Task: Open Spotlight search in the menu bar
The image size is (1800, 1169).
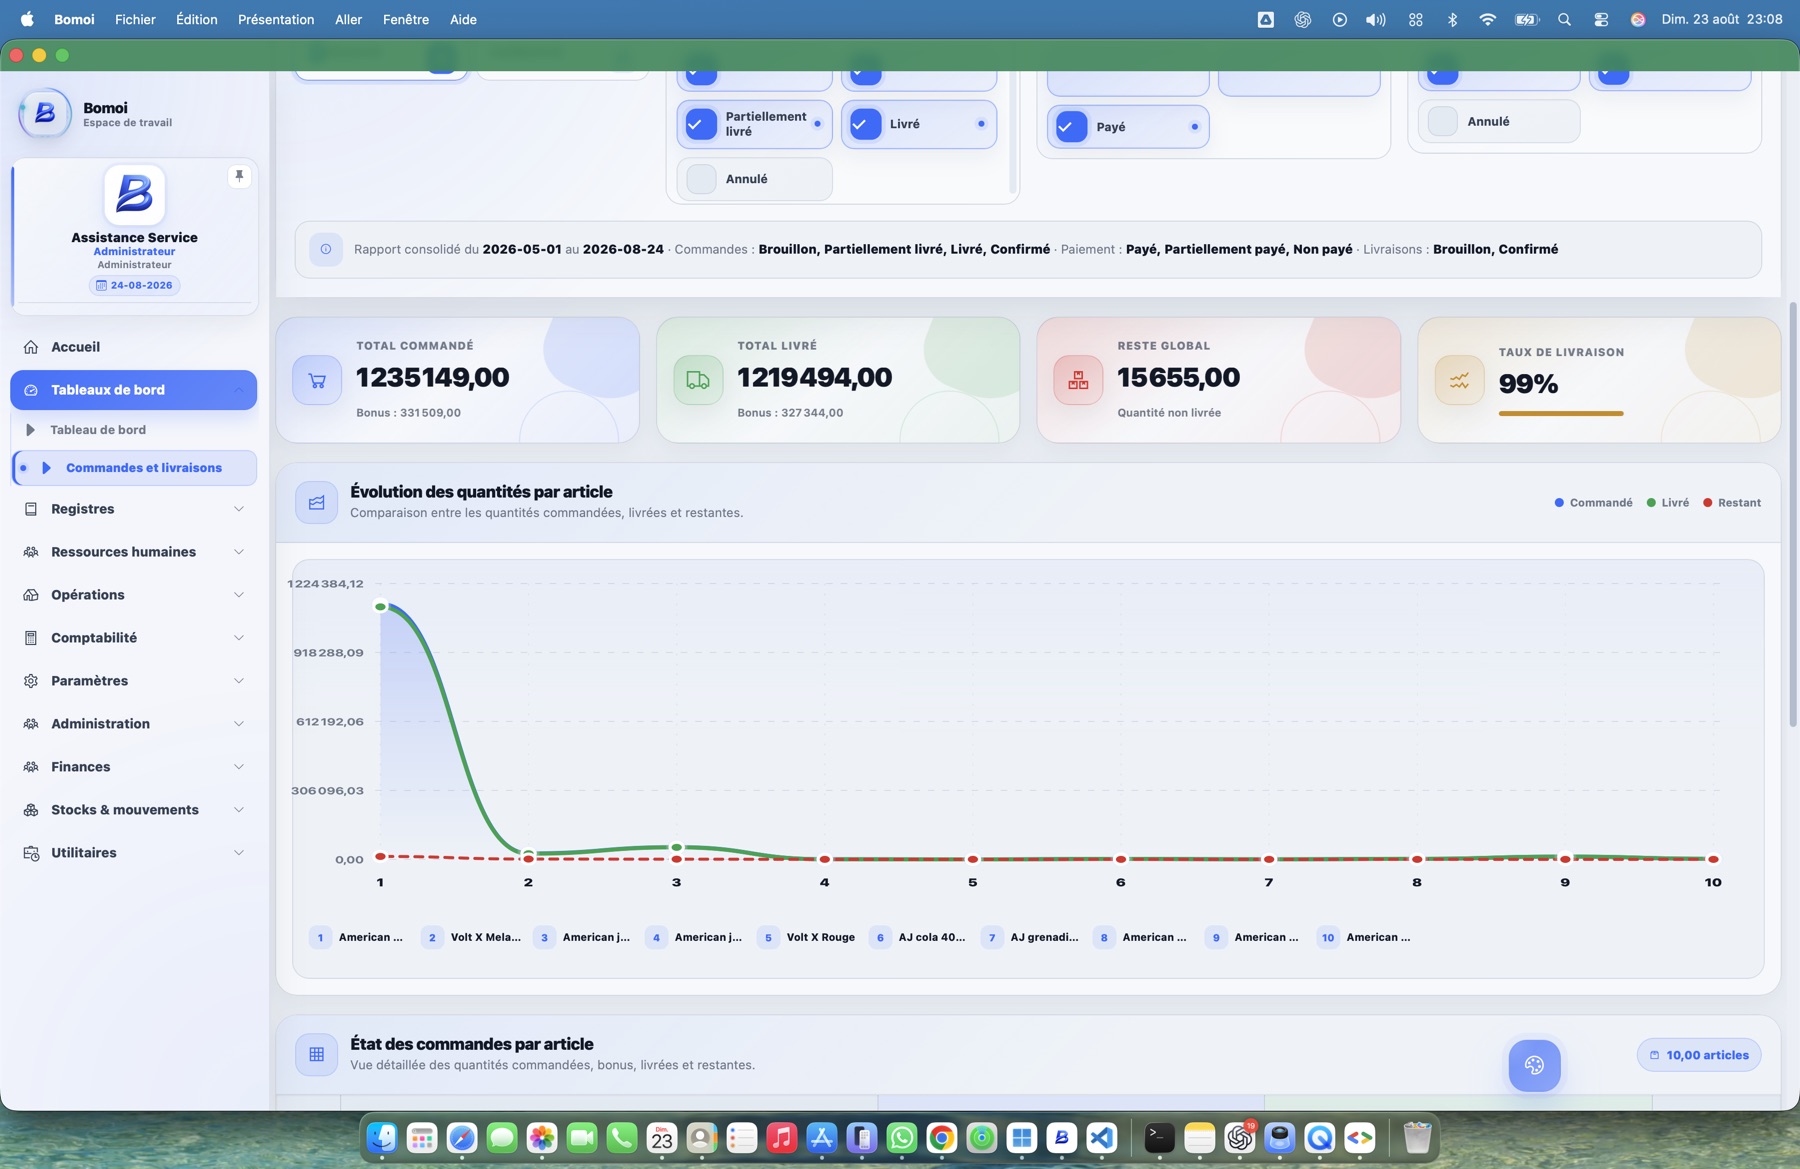Action: 1564,19
